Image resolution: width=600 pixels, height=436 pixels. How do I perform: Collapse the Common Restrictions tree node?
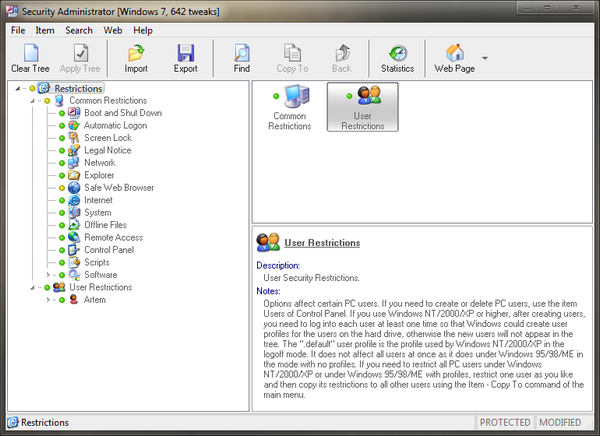33,101
